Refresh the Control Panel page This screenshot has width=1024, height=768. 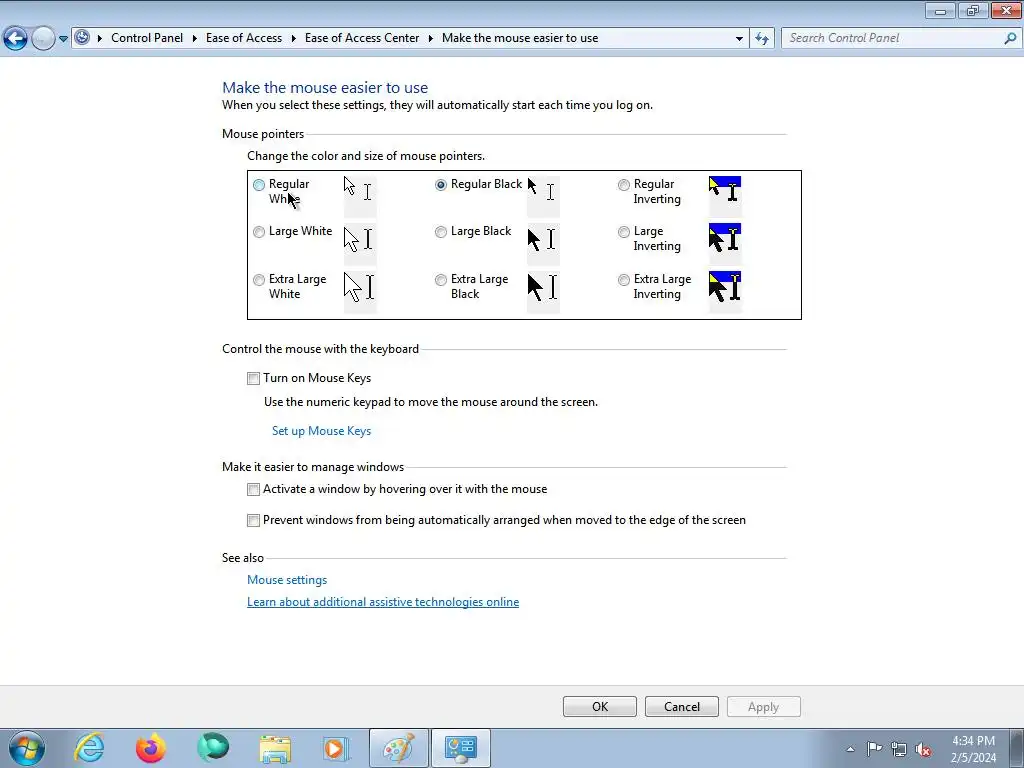tap(762, 39)
